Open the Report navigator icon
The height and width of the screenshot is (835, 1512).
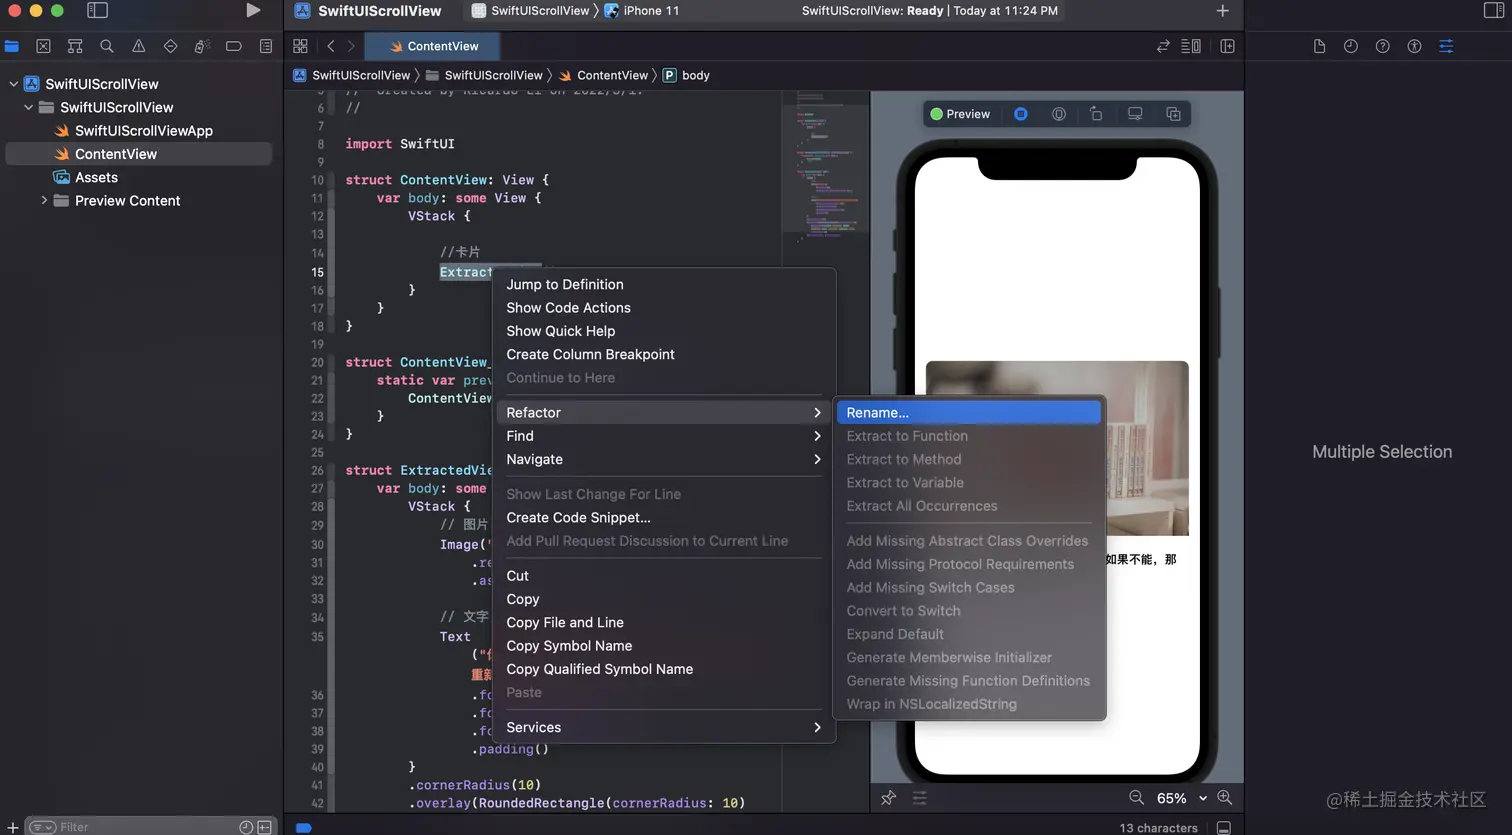(266, 46)
